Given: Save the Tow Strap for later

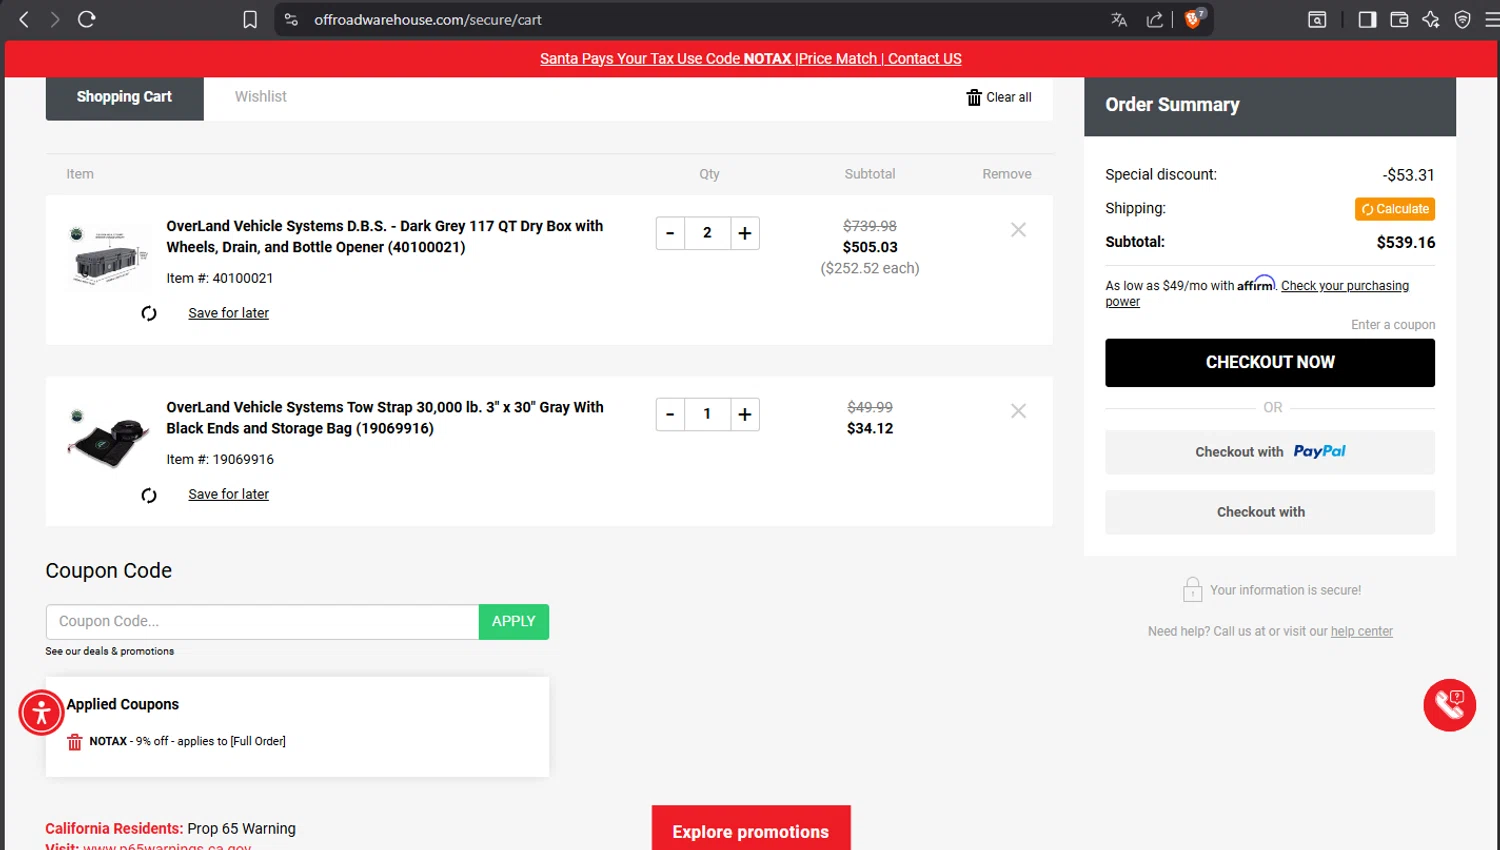Looking at the screenshot, I should pyautogui.click(x=228, y=494).
